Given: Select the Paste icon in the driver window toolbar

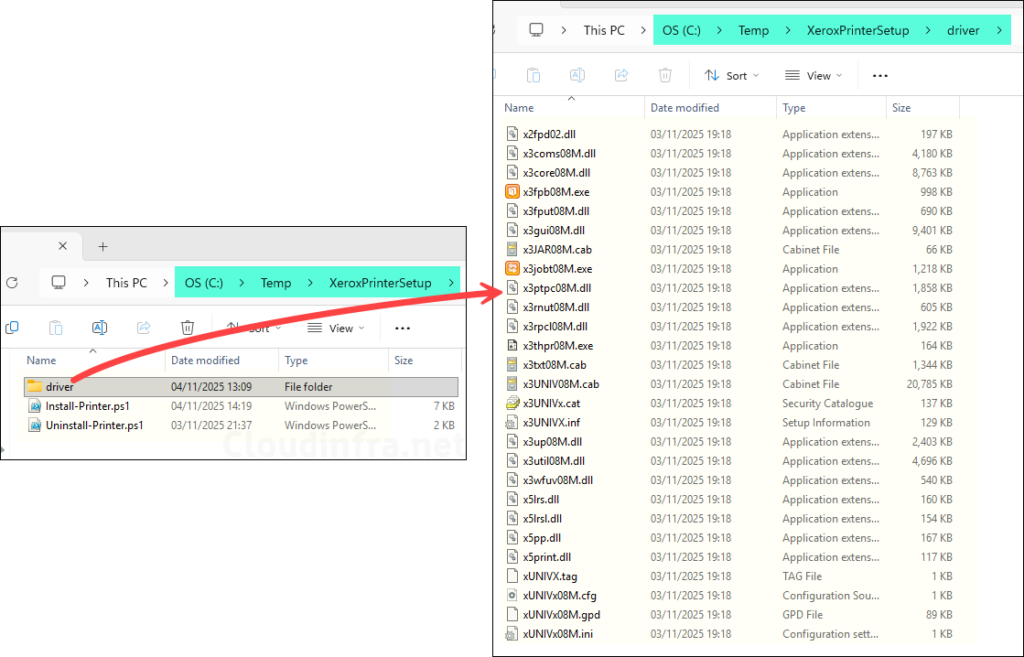Looking at the screenshot, I should point(533,75).
